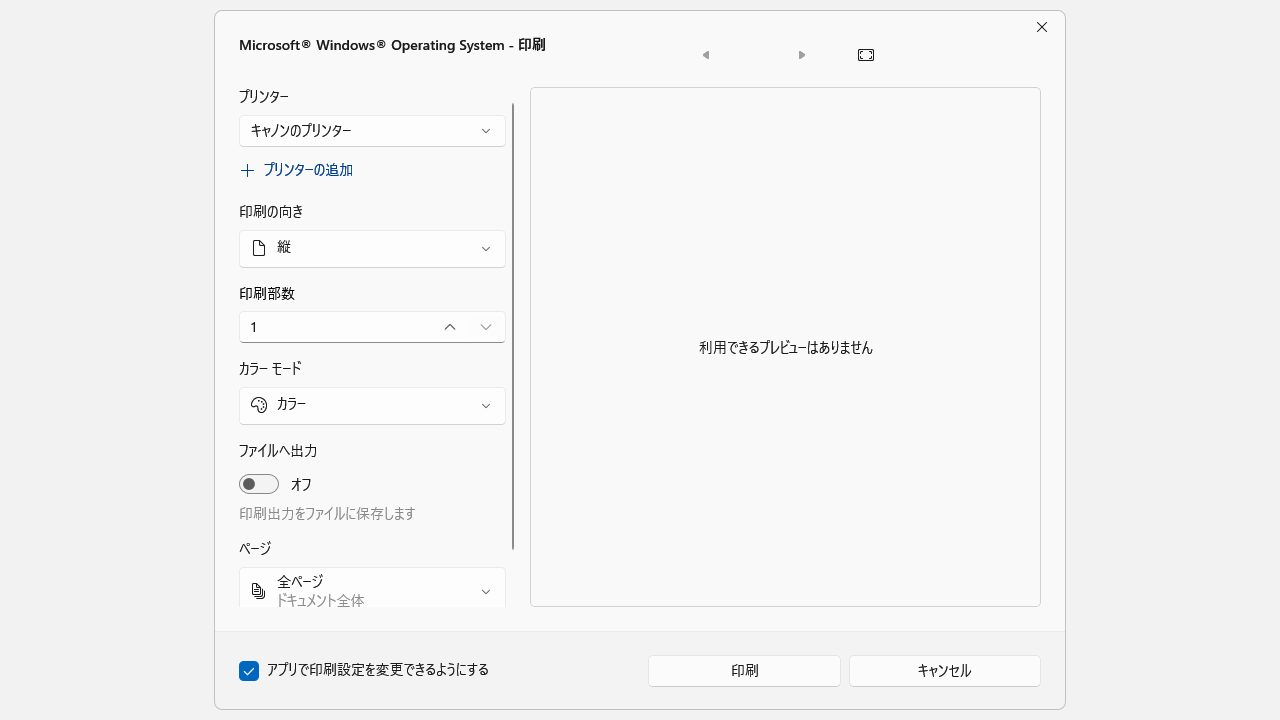The image size is (1280, 720).
Task: Click the page icon in 印刷の向き
Action: [259, 248]
